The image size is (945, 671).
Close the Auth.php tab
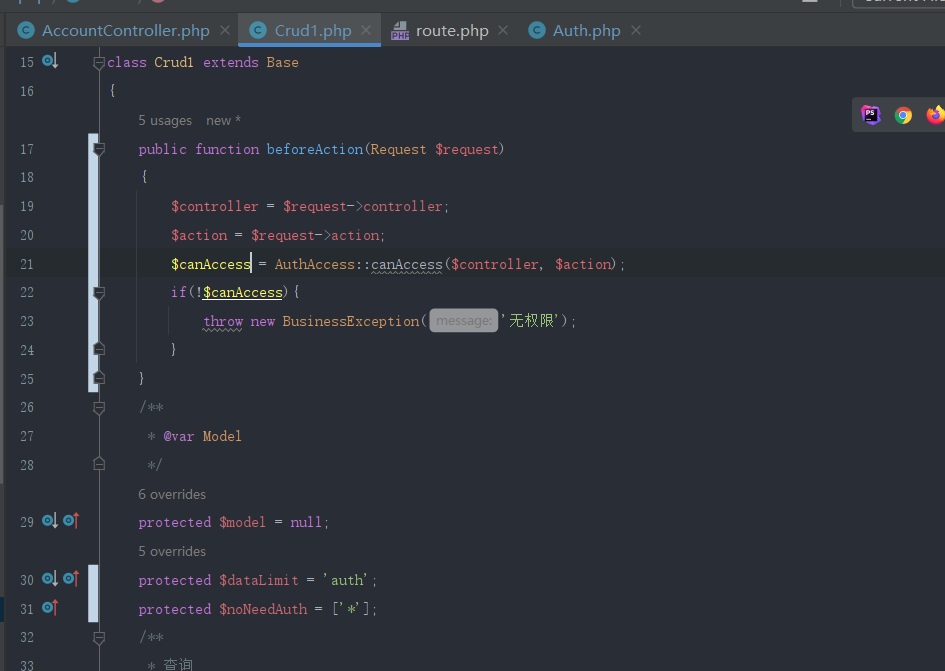point(636,30)
